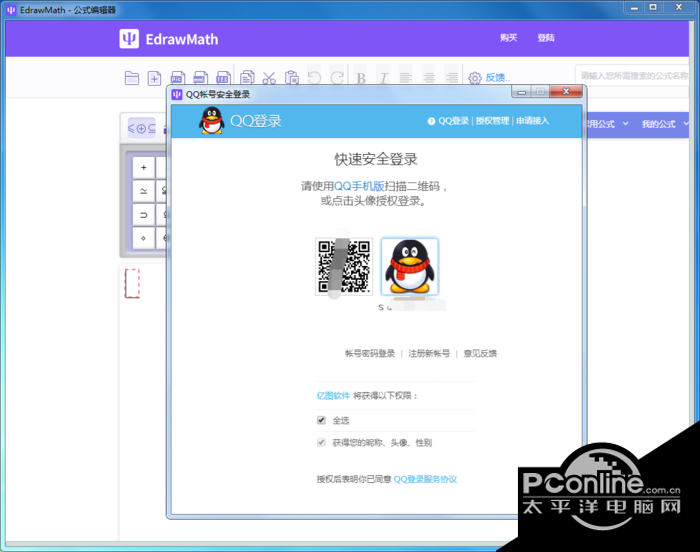This screenshot has height=552, width=700.
Task: Export as TEX file icon
Action: coord(223,78)
